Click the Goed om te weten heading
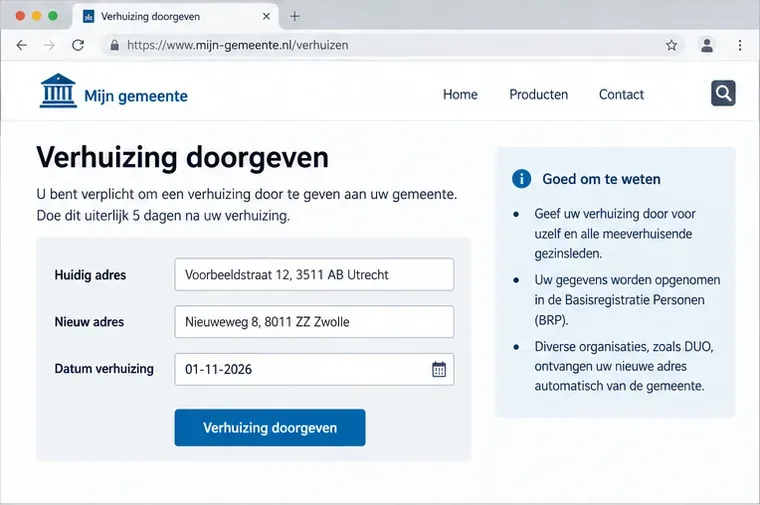Image resolution: width=760 pixels, height=505 pixels. [x=602, y=179]
